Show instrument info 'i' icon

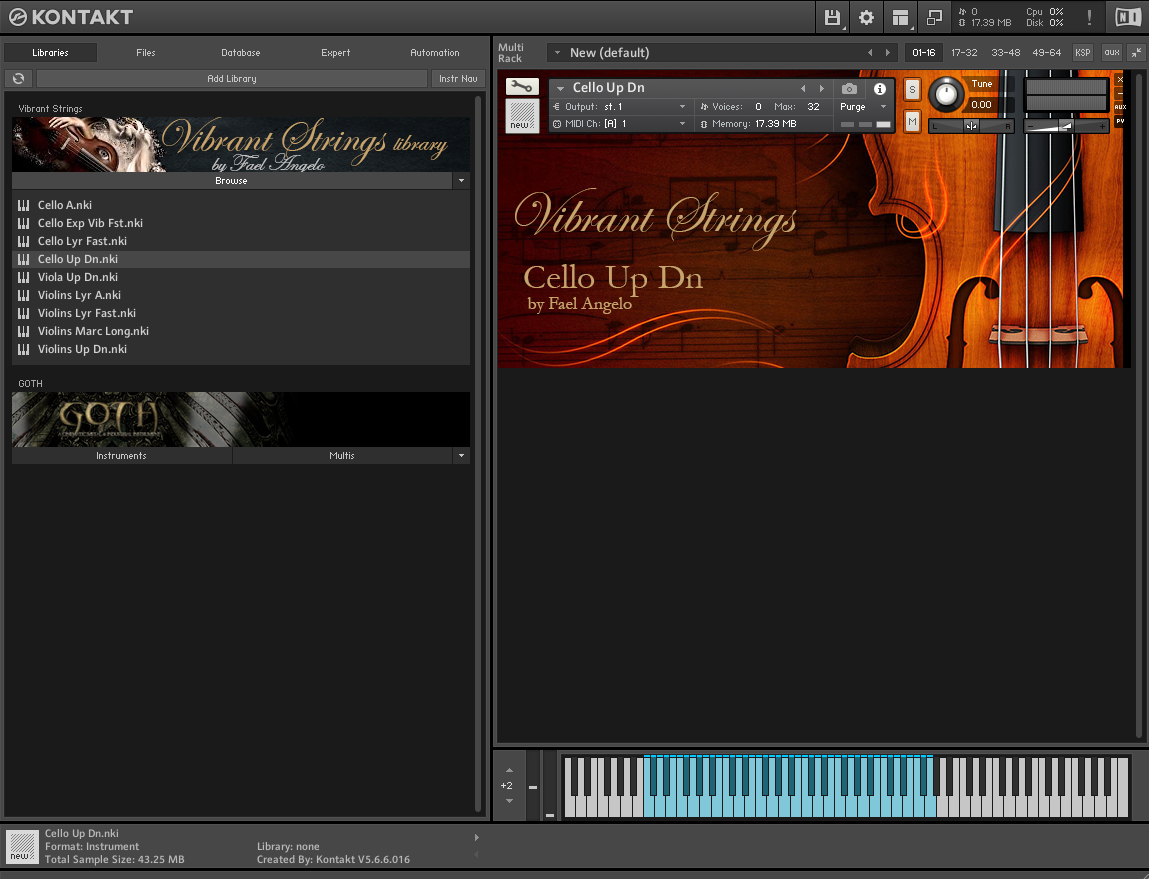click(880, 89)
